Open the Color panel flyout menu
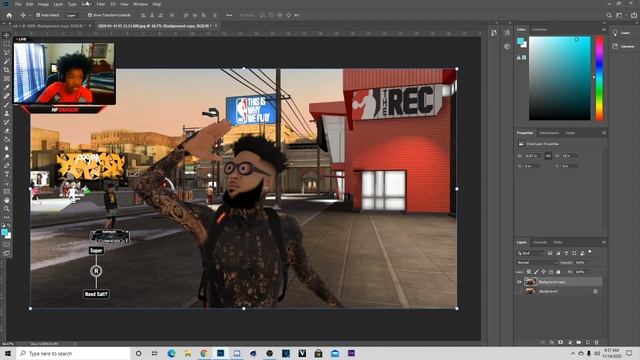This screenshot has width=640, height=360. [604, 29]
